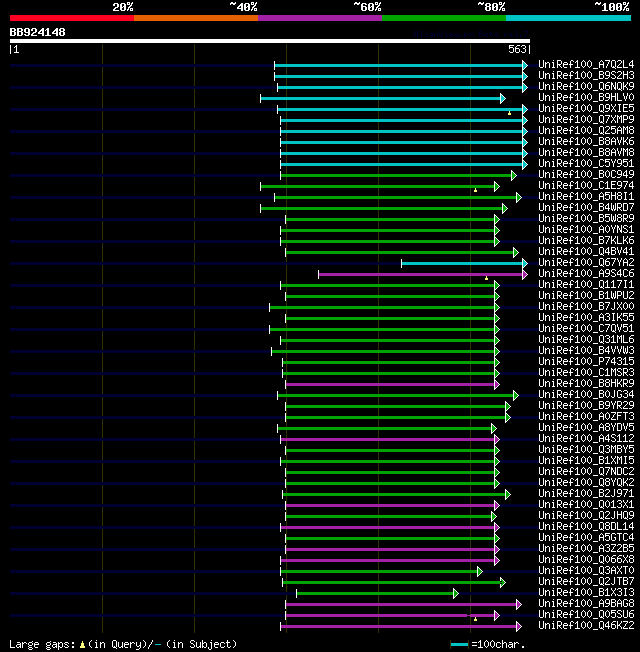The width and height of the screenshot is (640, 652).
Task: Click the UniRef100_Q8DL14 label
Action: [x=586, y=526]
